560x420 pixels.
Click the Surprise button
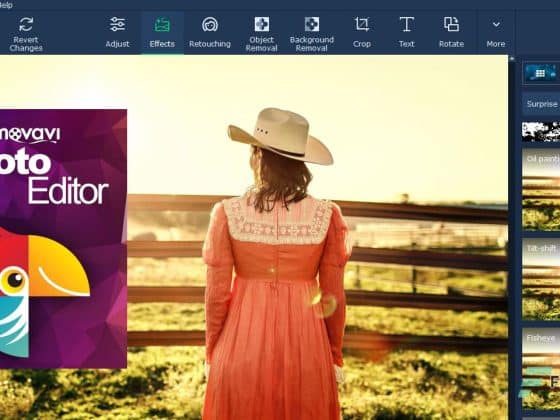point(541,104)
